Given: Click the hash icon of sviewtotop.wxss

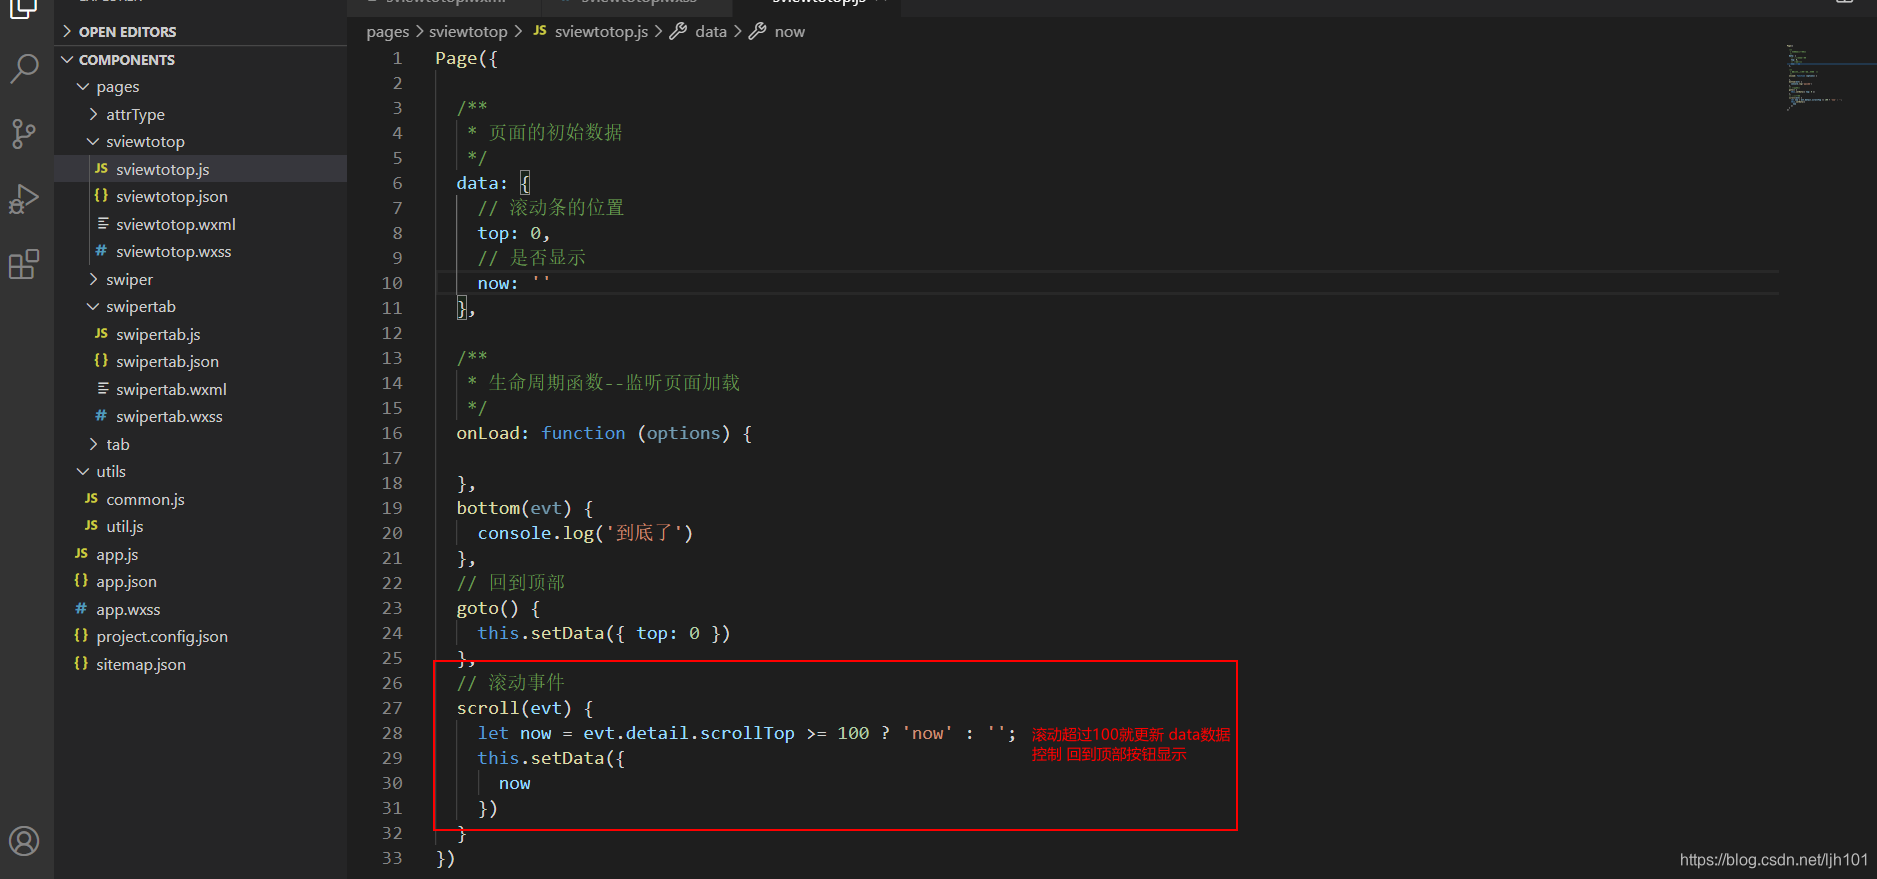Looking at the screenshot, I should (101, 251).
